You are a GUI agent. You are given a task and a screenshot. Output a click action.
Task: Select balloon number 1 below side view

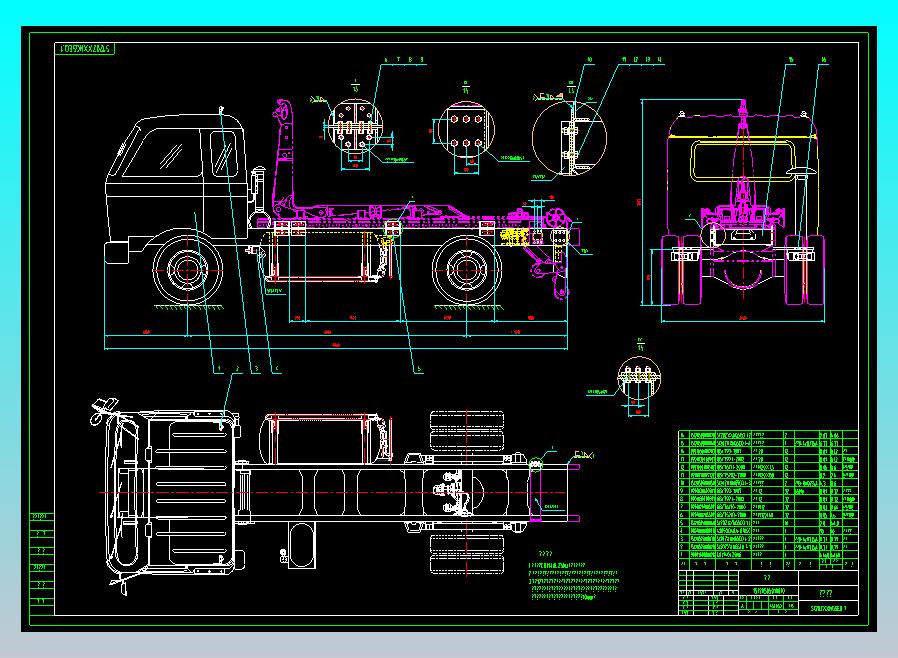coord(218,369)
